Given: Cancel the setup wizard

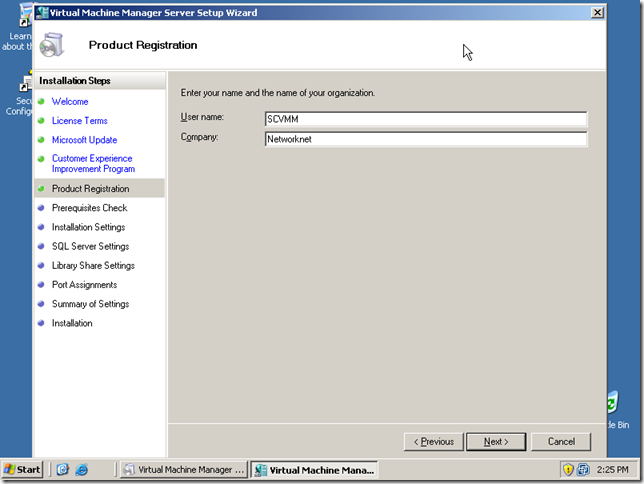Looking at the screenshot, I should click(561, 442).
